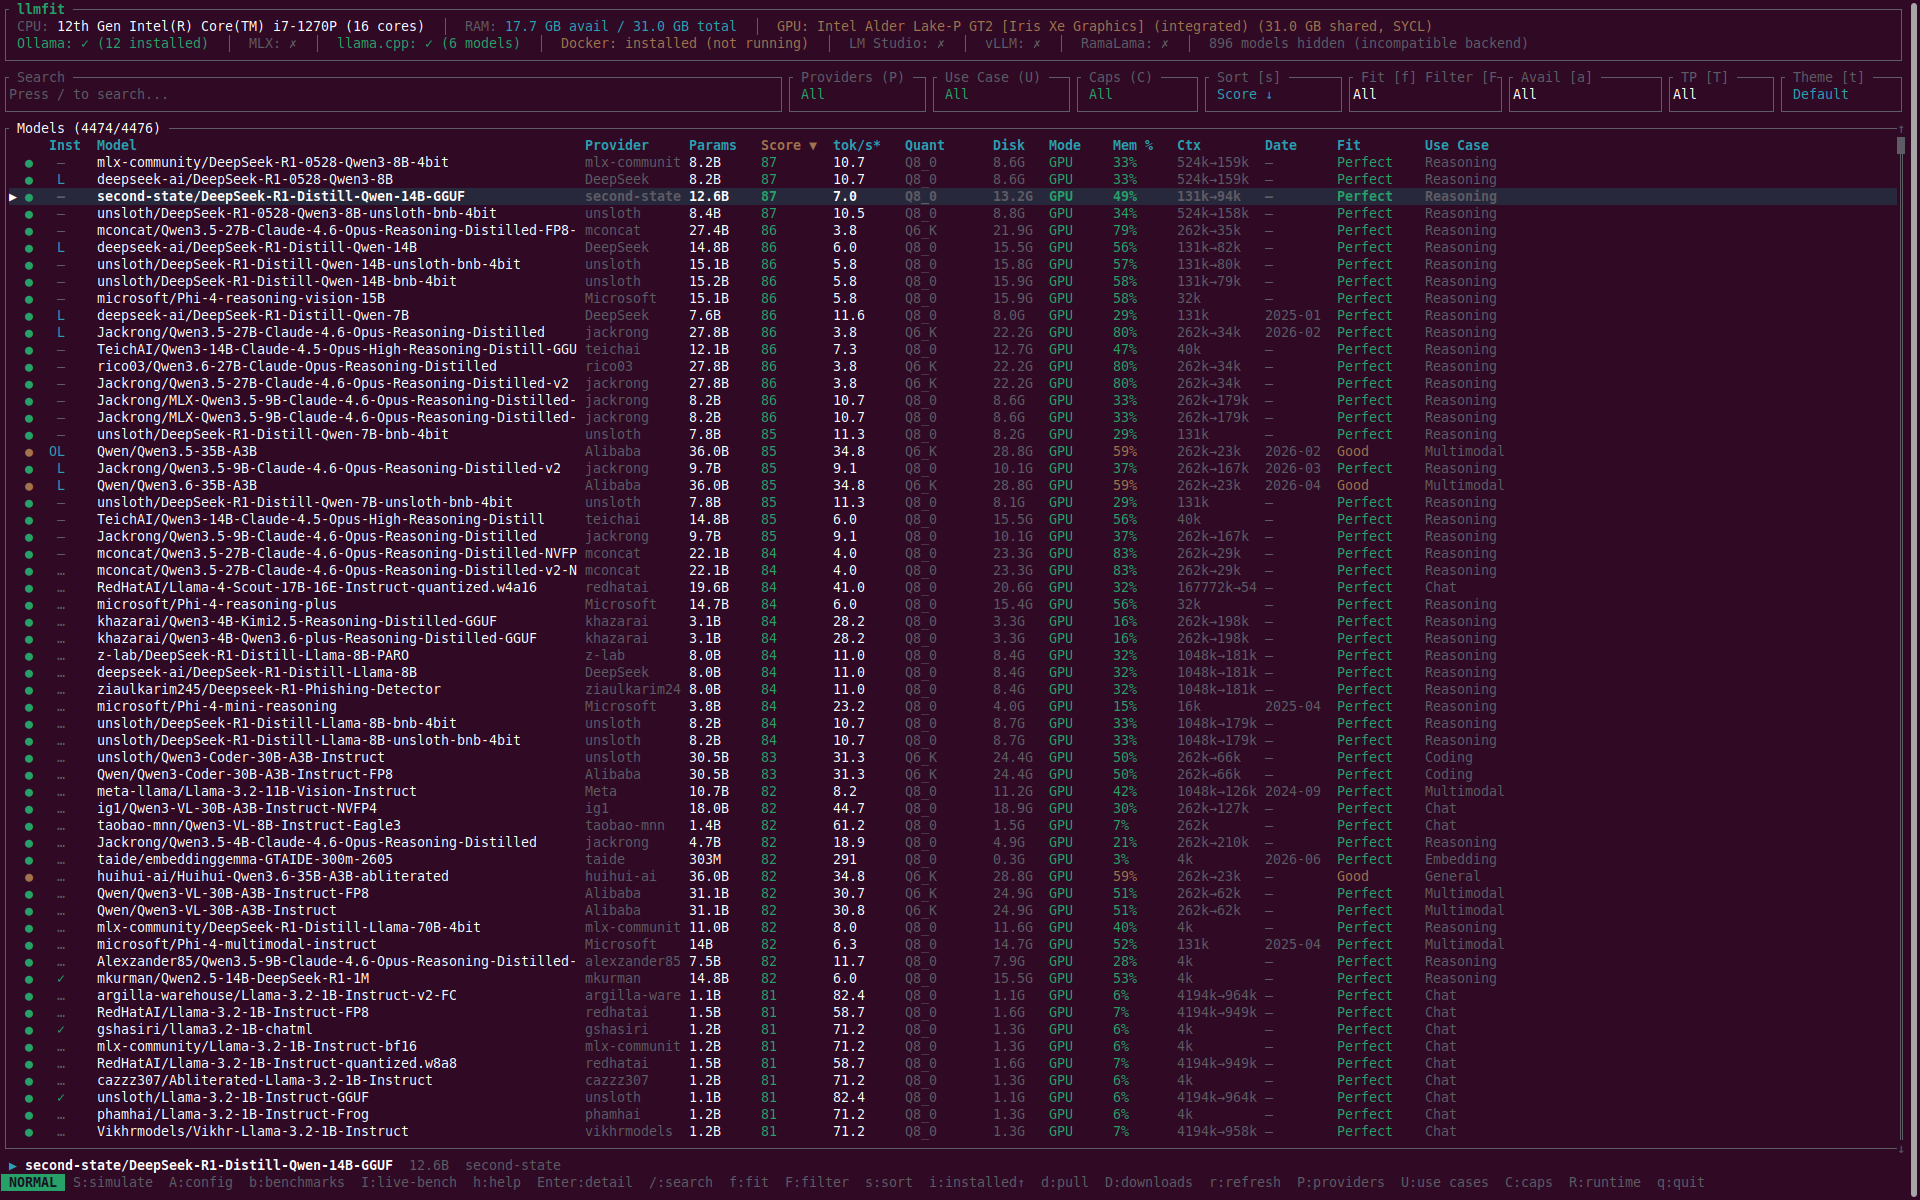Open the Sort selector showing Score
The height and width of the screenshot is (1200, 1920).
[x=1273, y=94]
